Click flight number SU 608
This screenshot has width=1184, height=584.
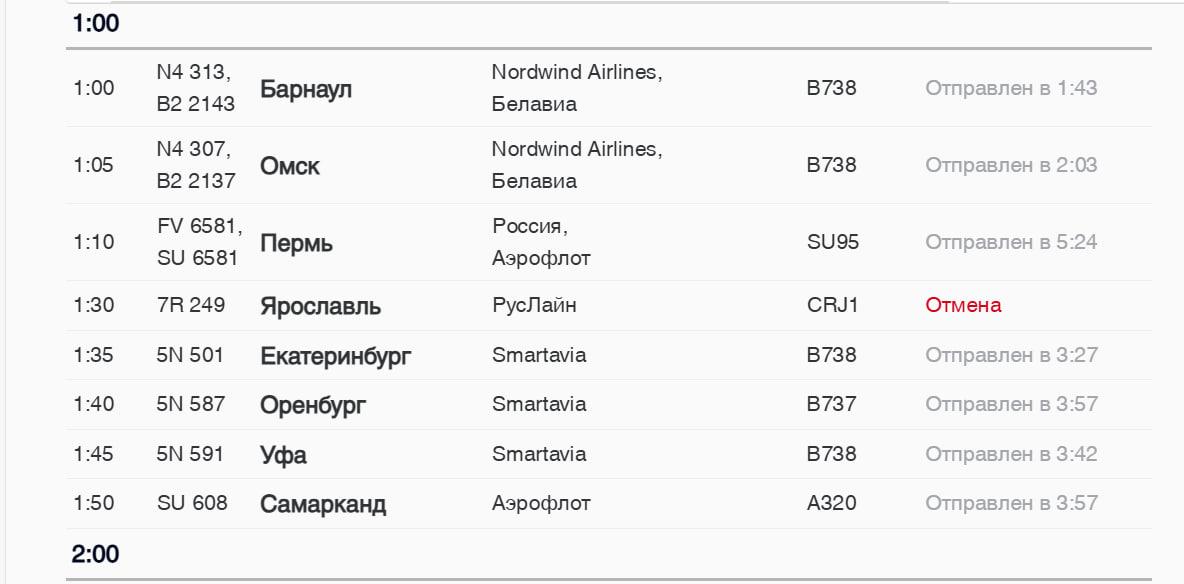tap(192, 503)
